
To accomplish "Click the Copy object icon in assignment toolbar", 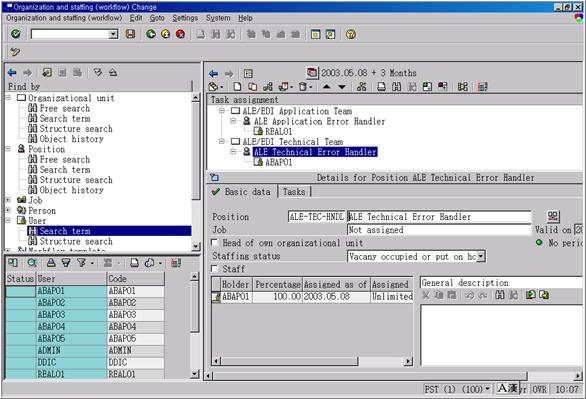I will pyautogui.click(x=253, y=87).
